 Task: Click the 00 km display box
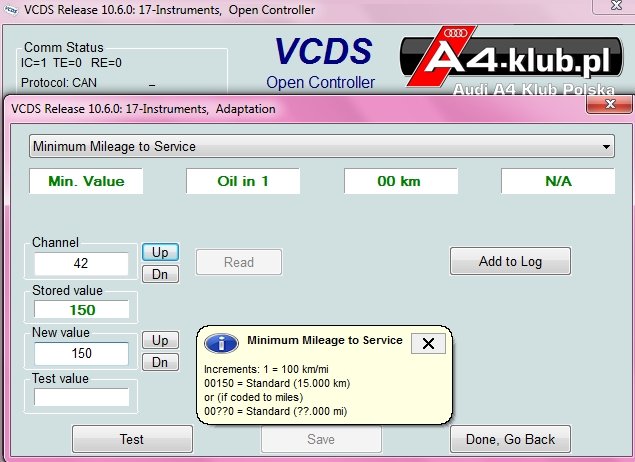point(401,181)
